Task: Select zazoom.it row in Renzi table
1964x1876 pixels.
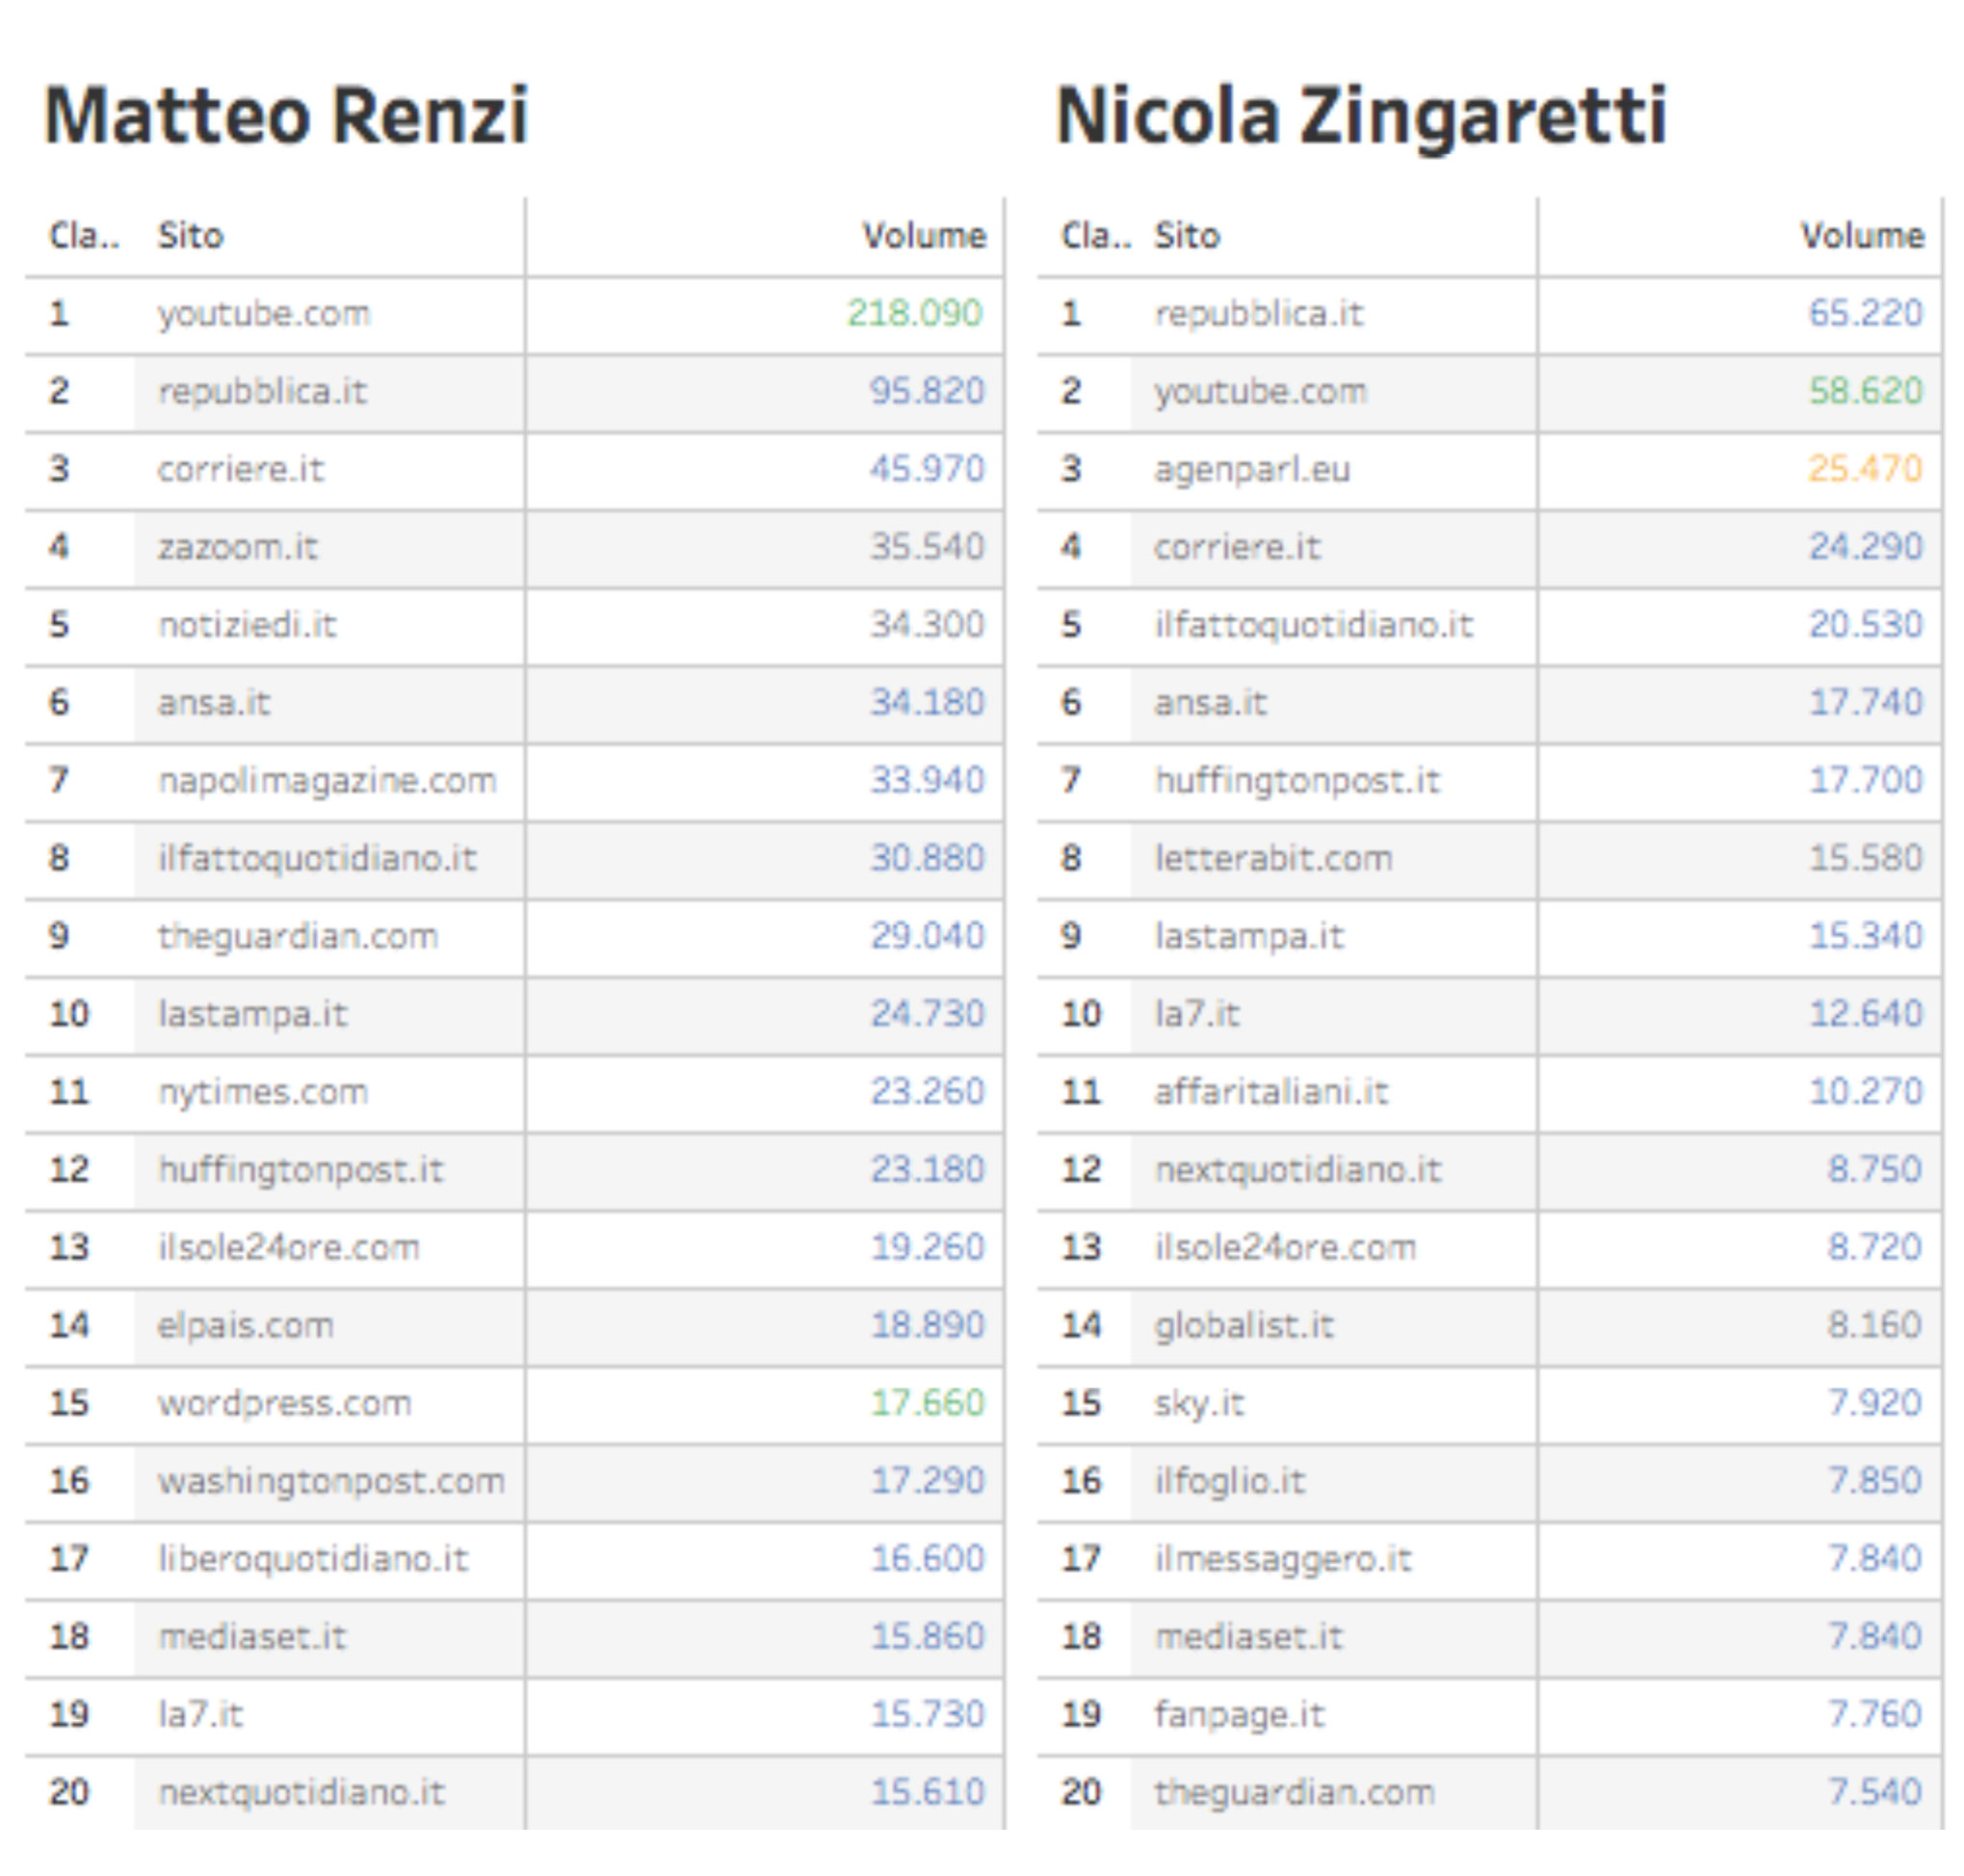Action: tap(237, 547)
